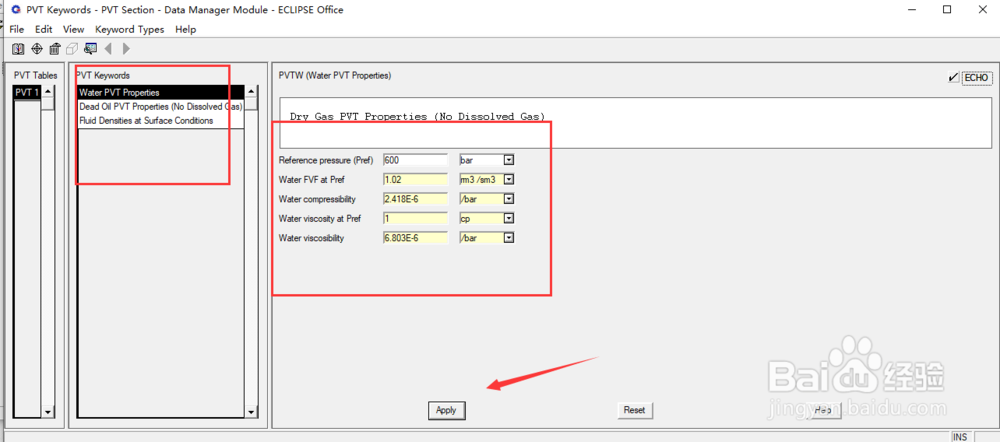Open the File menu
Image resolution: width=1000 pixels, height=442 pixels.
pyautogui.click(x=17, y=29)
